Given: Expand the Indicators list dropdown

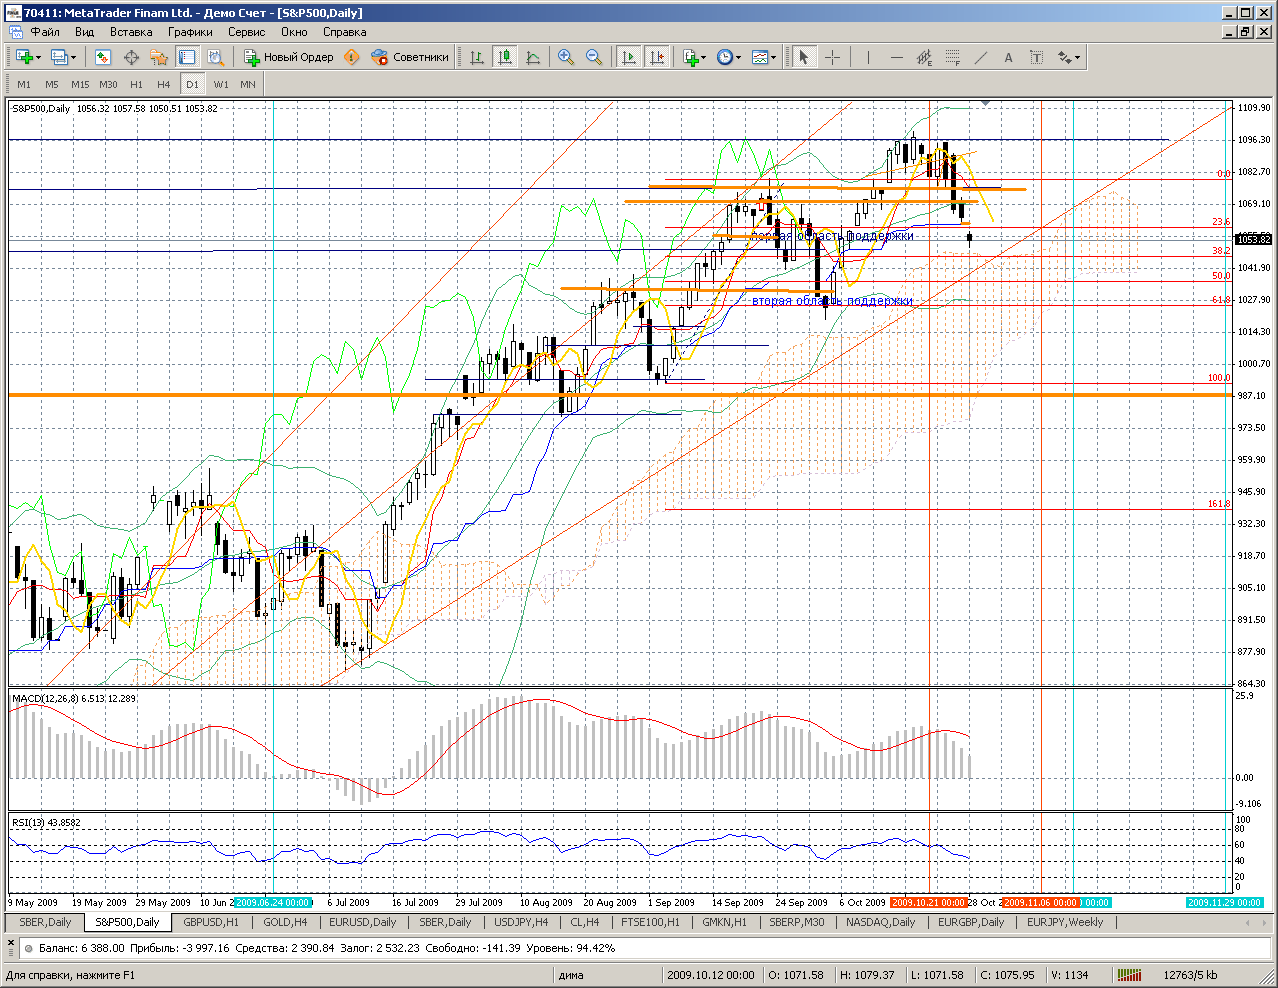Looking at the screenshot, I should point(694,57).
